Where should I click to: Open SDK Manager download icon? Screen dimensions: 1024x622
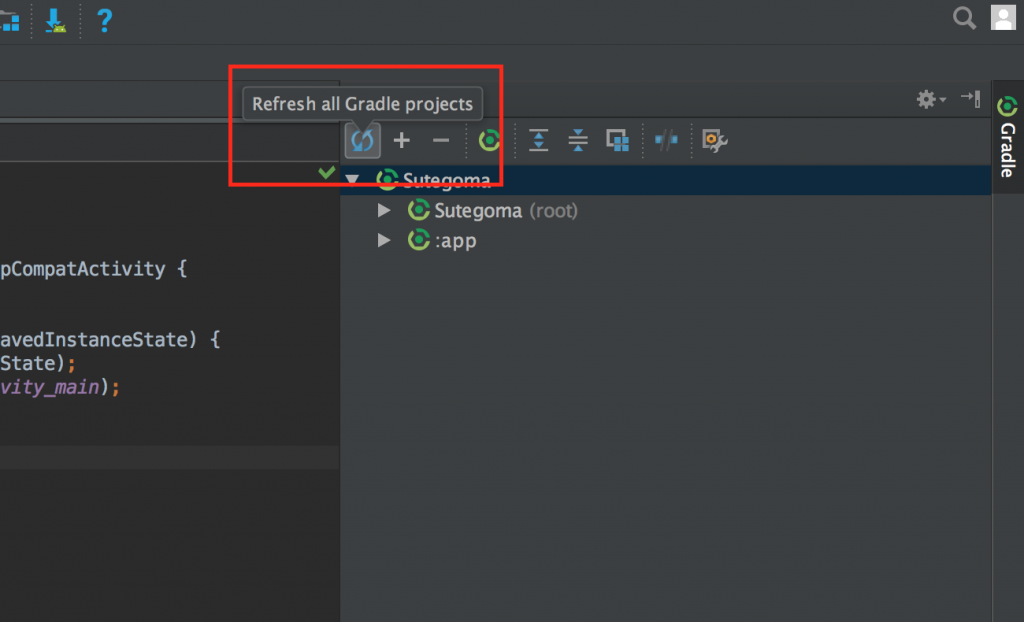tap(56, 19)
